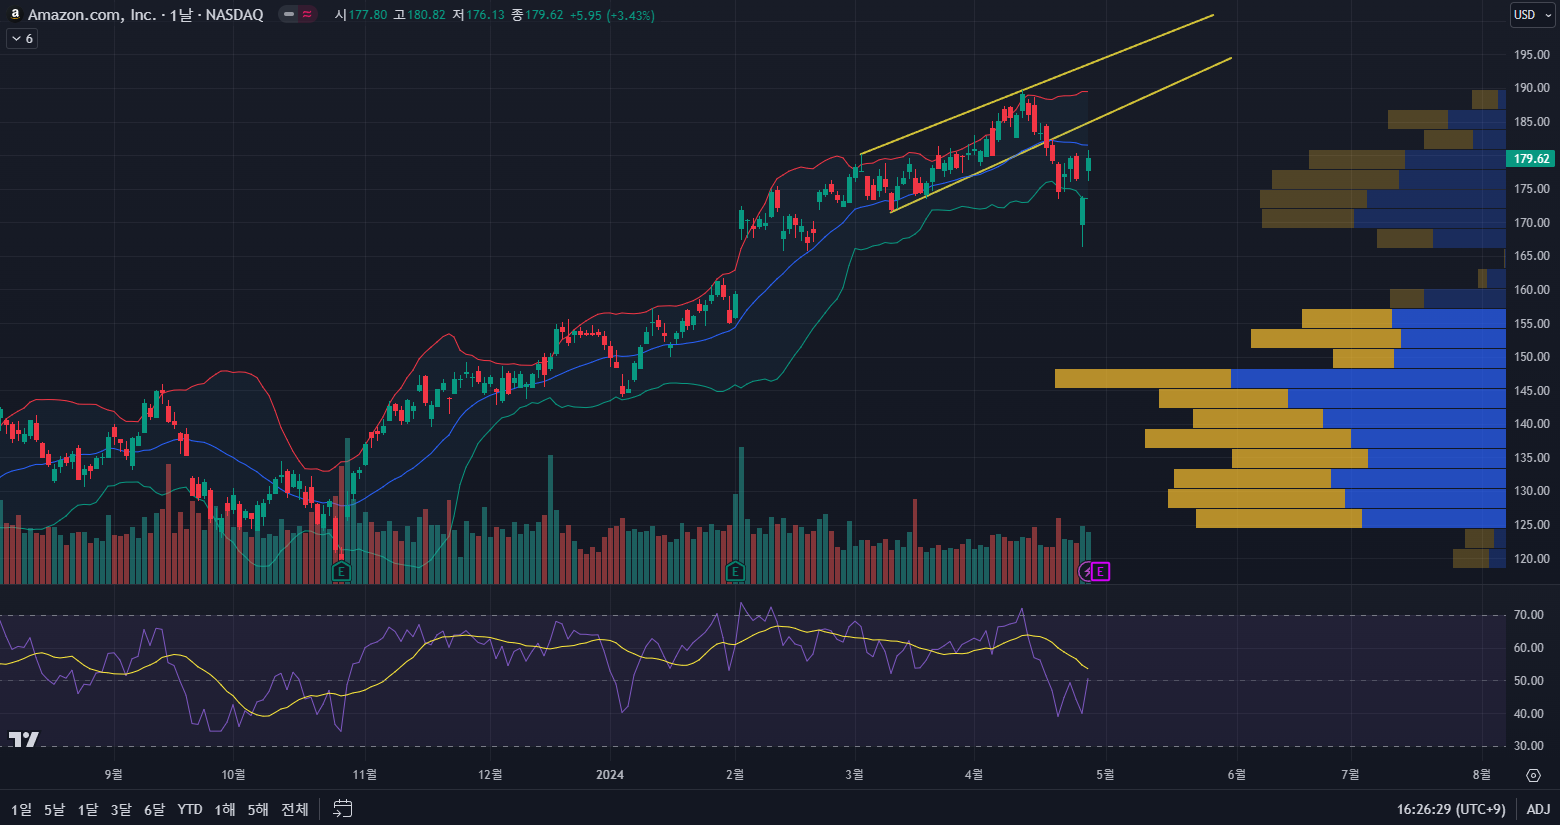Select the 5날 date range

point(54,809)
